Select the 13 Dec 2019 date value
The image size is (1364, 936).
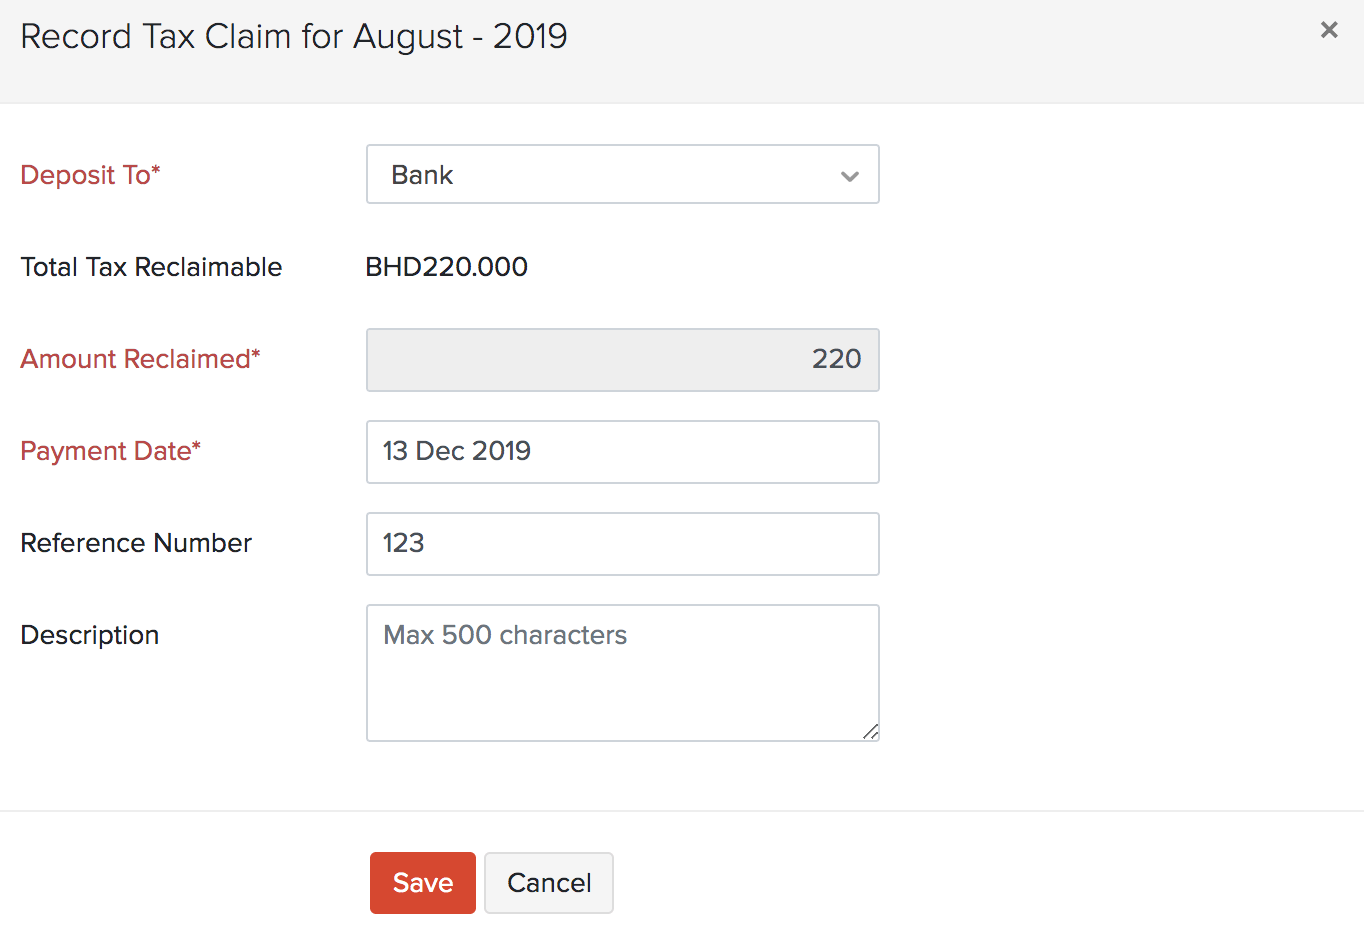click(457, 451)
